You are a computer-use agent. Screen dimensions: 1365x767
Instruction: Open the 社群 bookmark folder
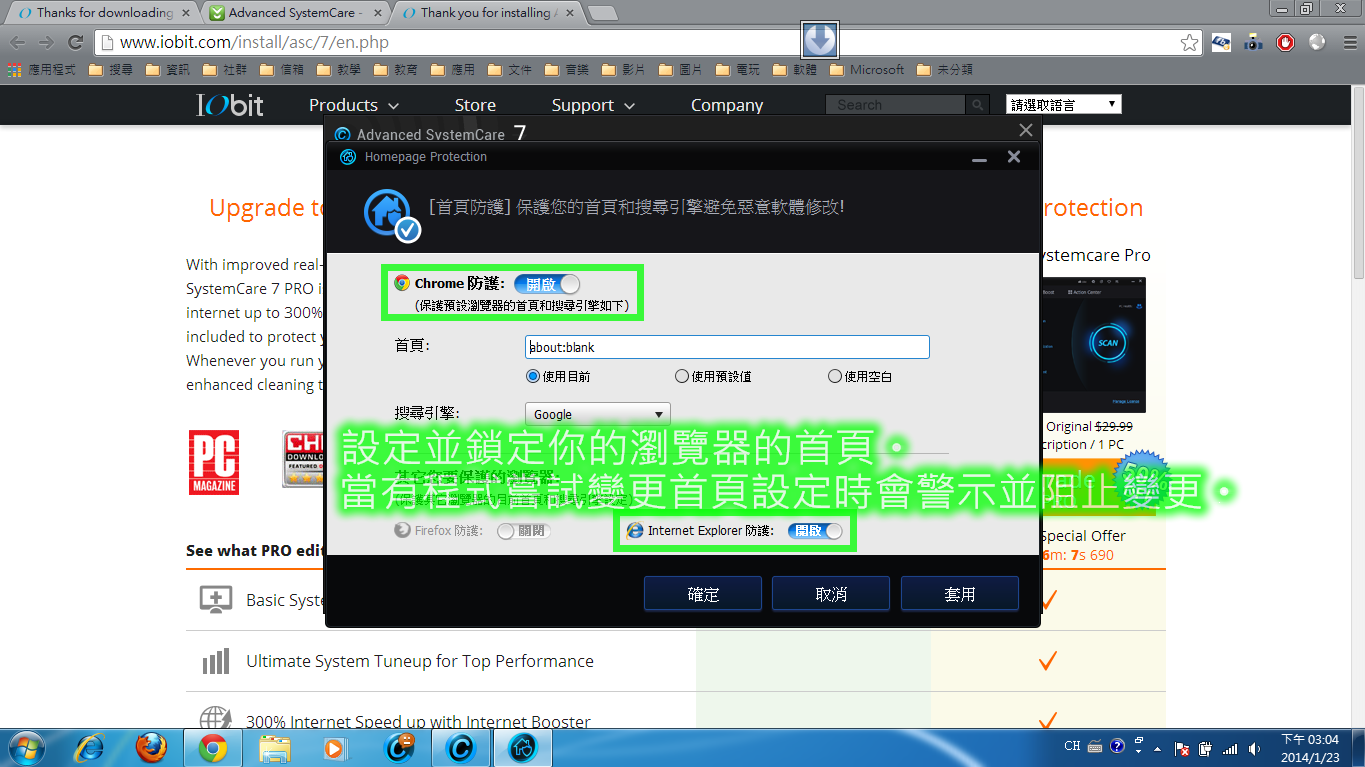click(225, 70)
